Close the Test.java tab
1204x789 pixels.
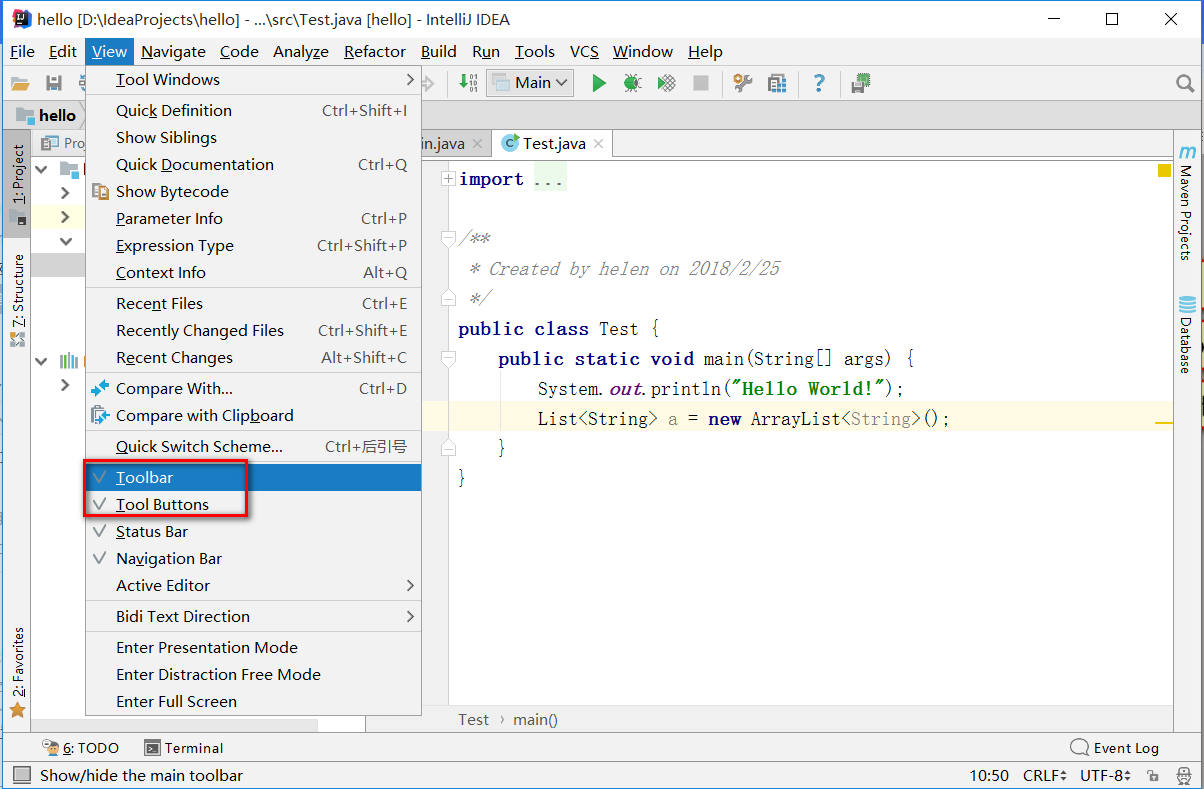(599, 144)
